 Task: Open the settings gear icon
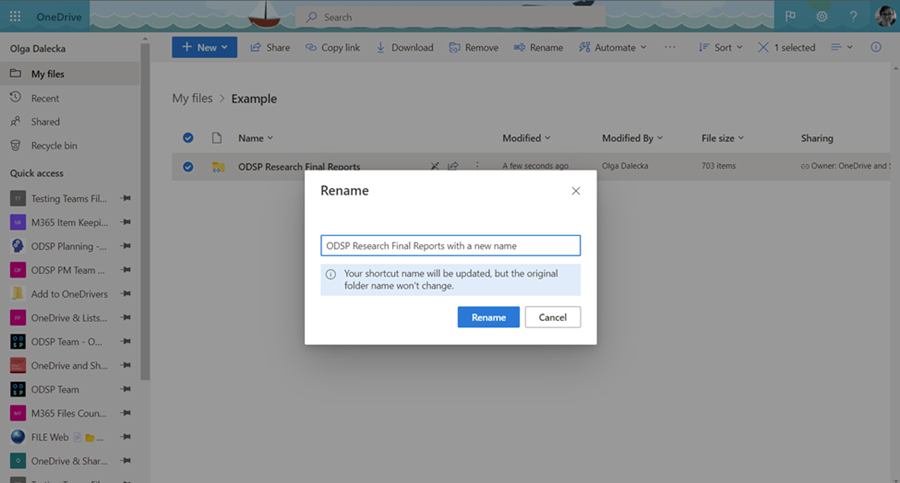tap(821, 17)
